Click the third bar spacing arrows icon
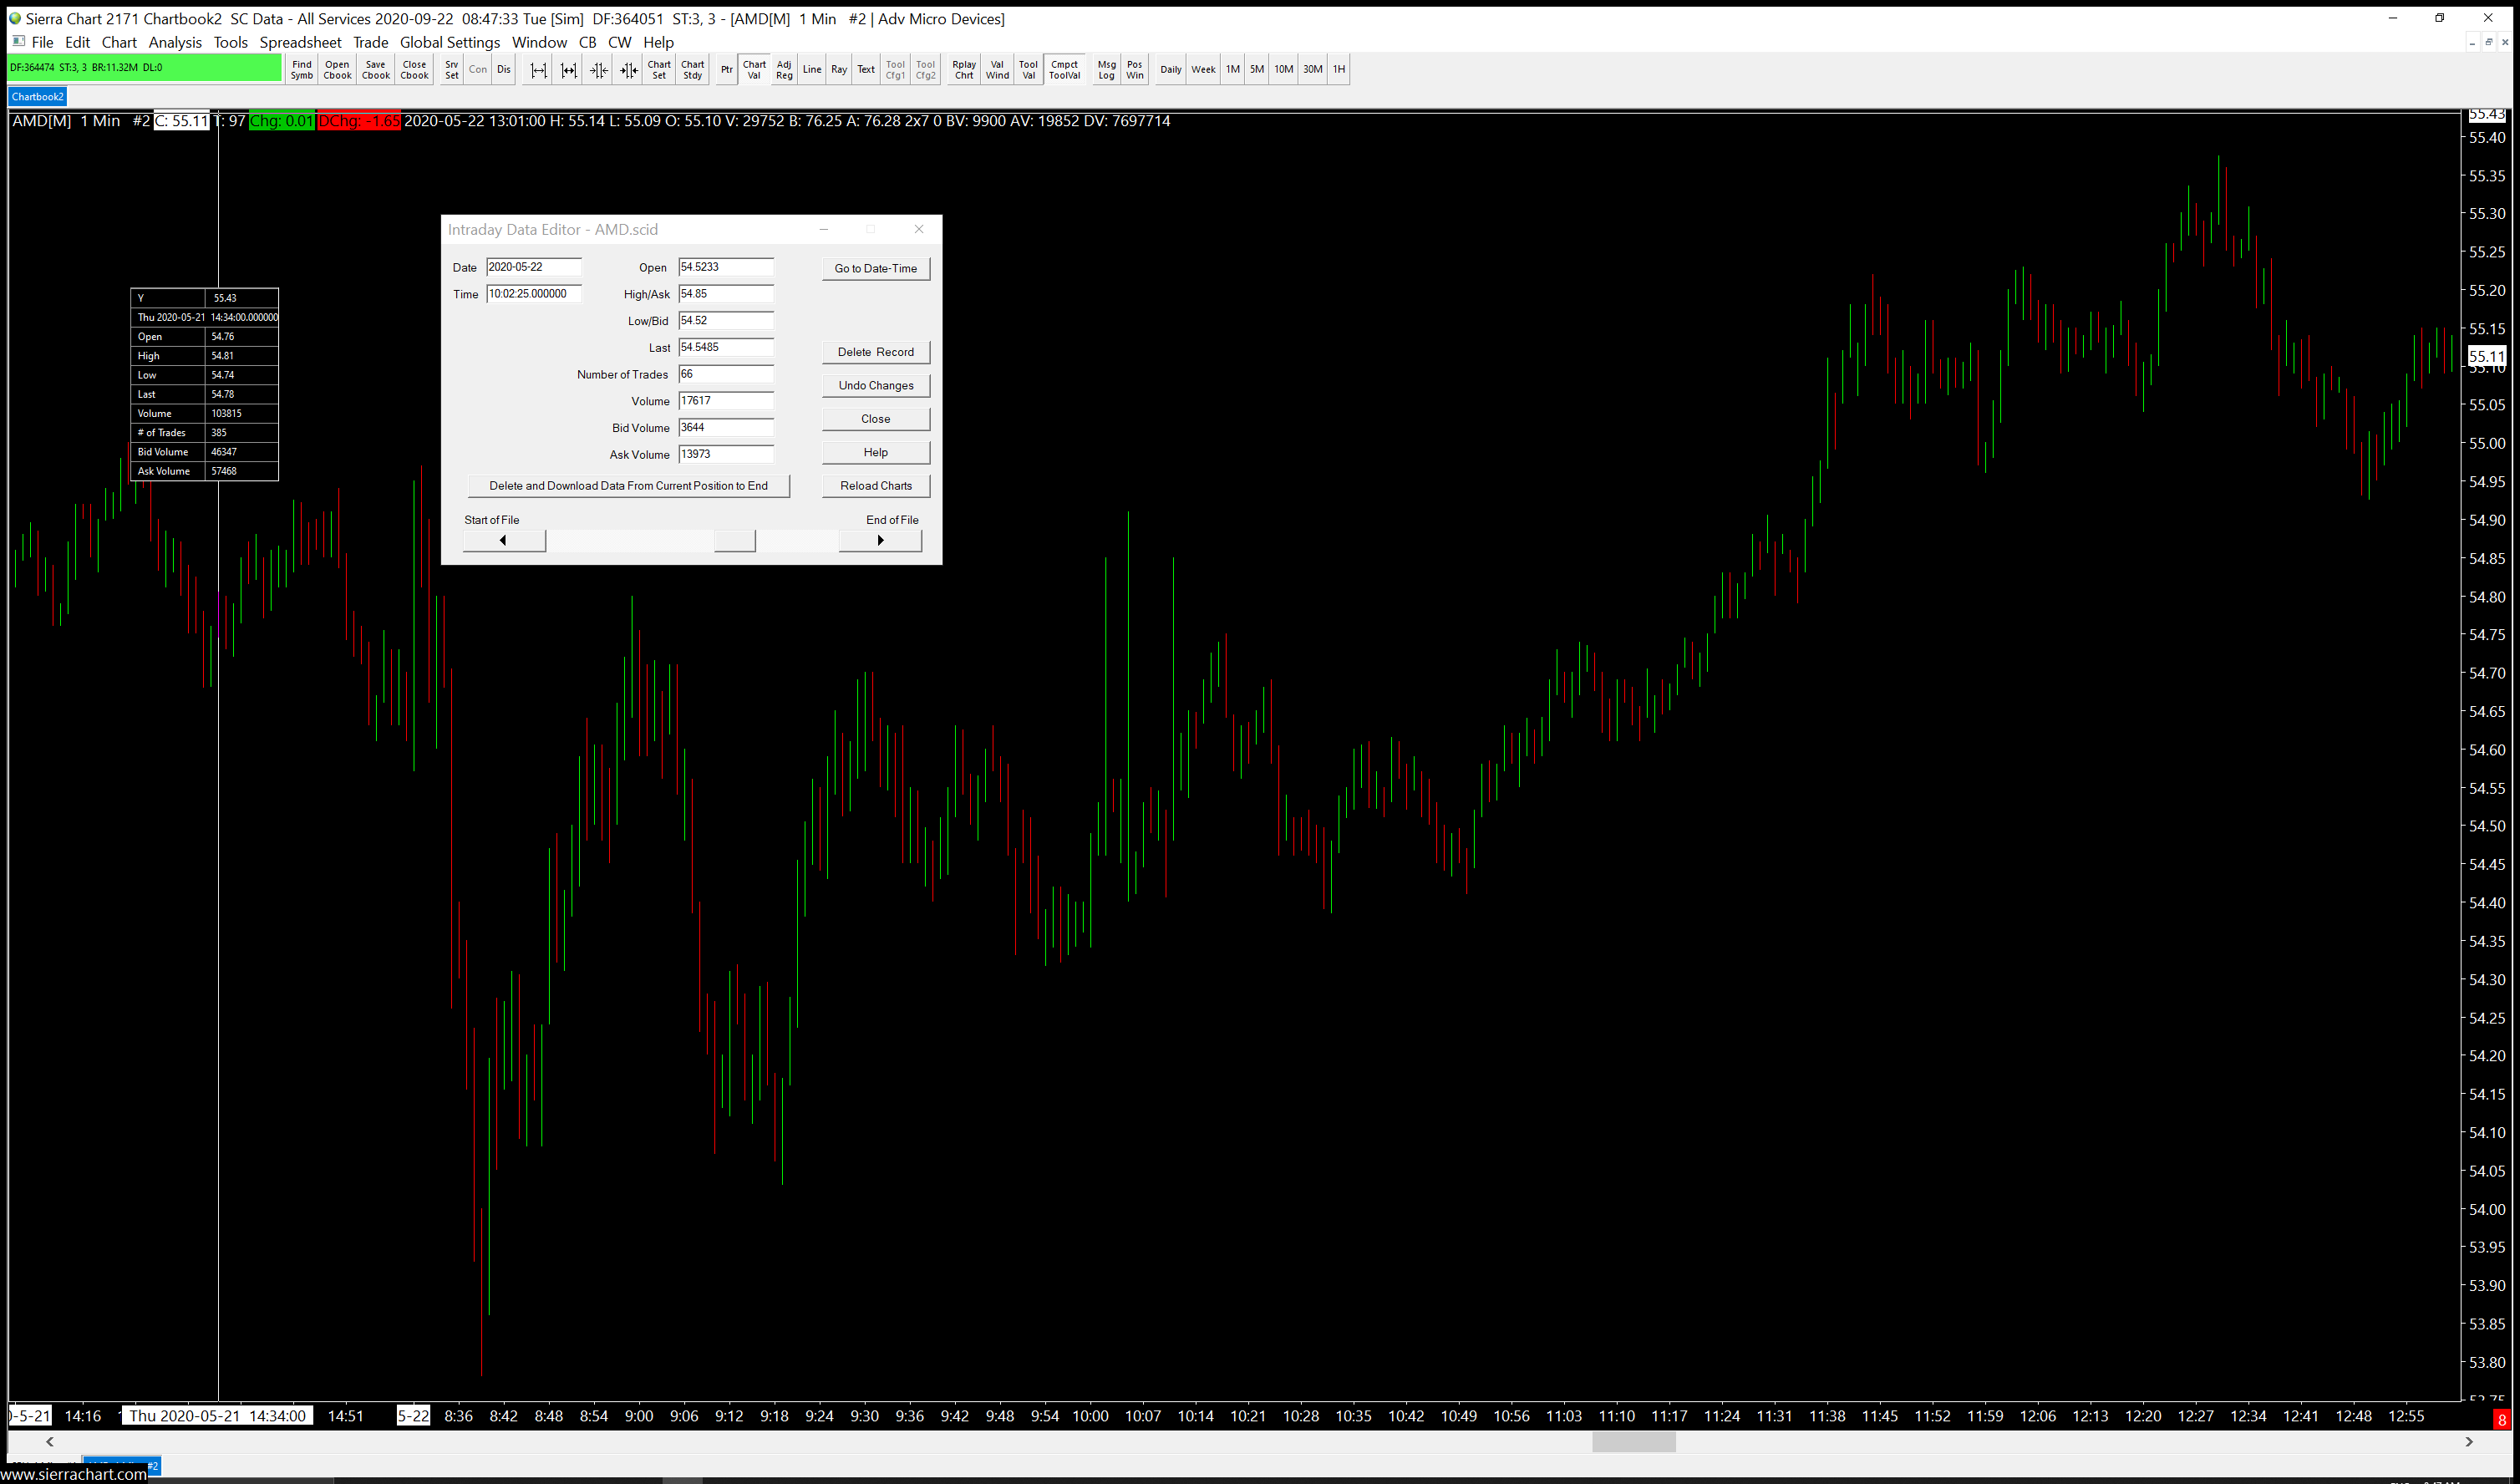Image resolution: width=2520 pixels, height=1484 pixels. [598, 70]
